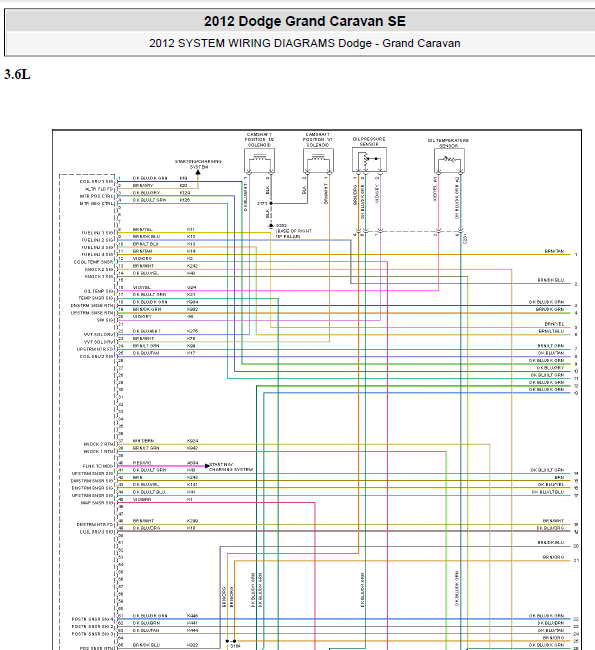
Task: Click the KNOCK 2 RTN pin label
Action: click(x=98, y=444)
